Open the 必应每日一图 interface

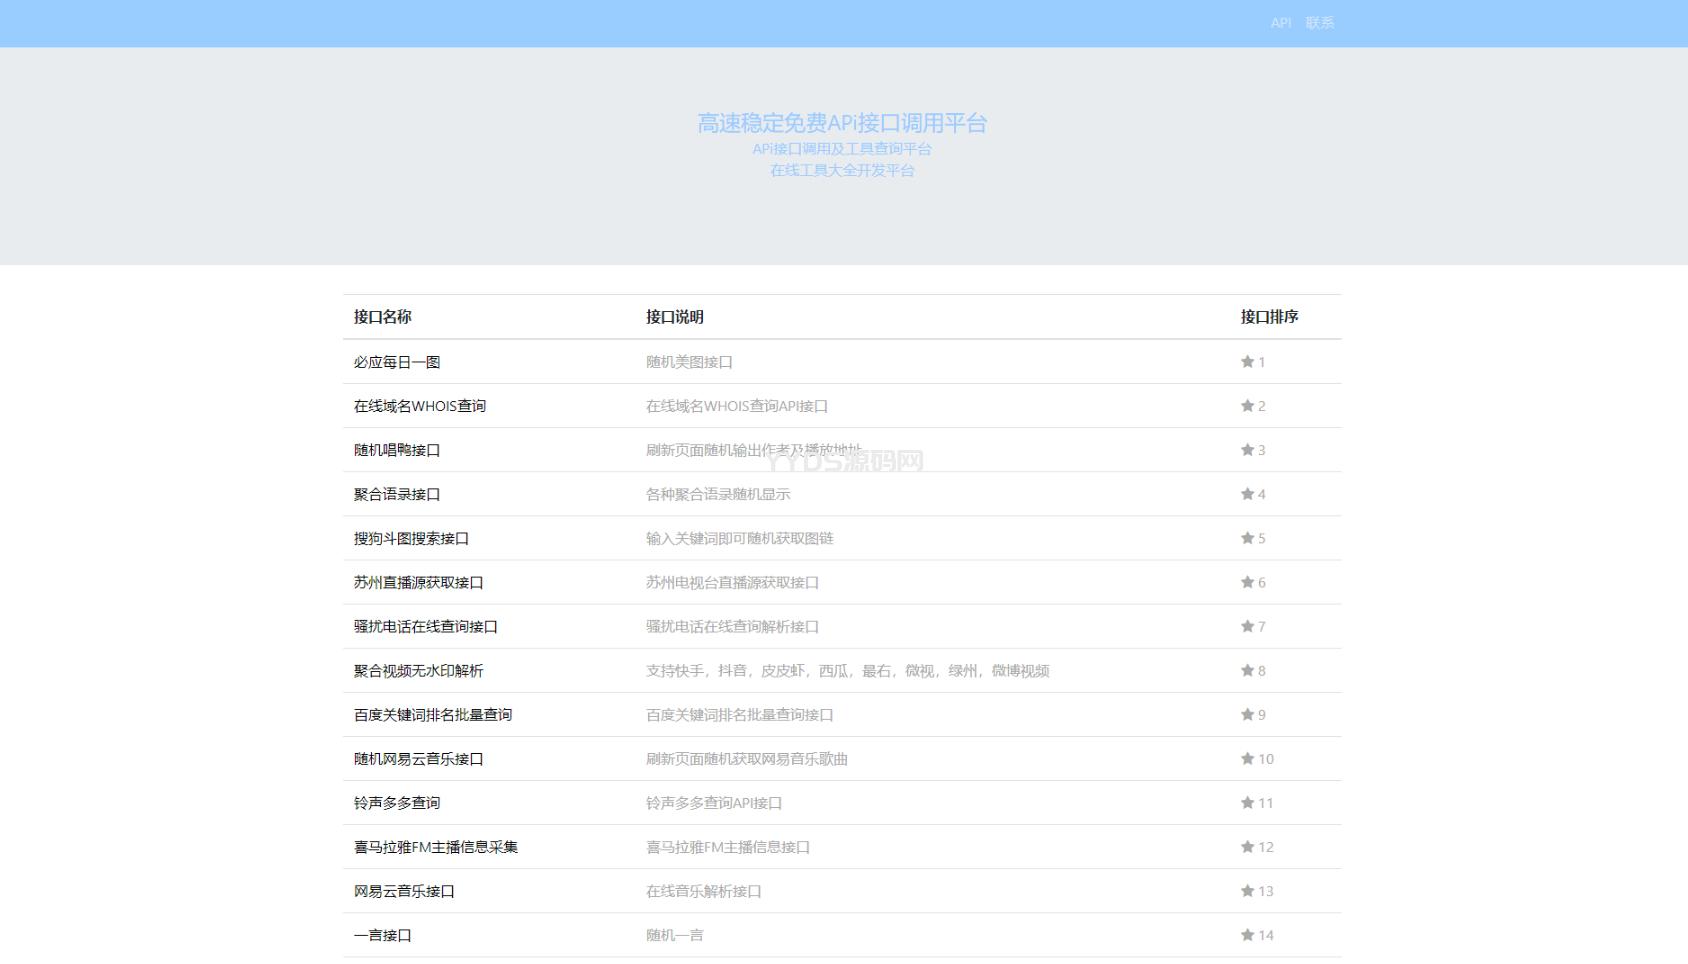(x=397, y=362)
